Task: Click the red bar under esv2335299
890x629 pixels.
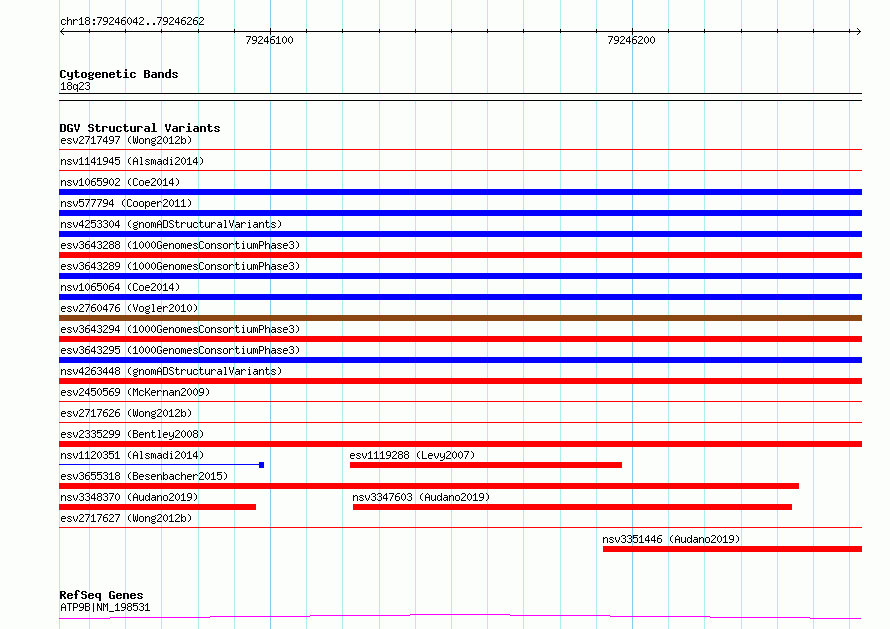Action: (460, 444)
